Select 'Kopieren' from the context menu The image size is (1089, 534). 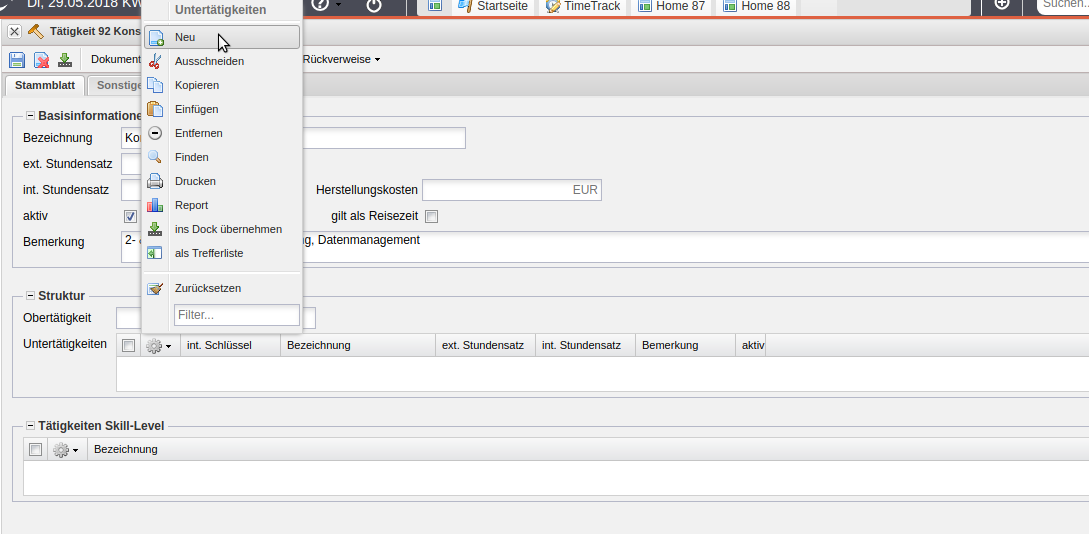(197, 85)
